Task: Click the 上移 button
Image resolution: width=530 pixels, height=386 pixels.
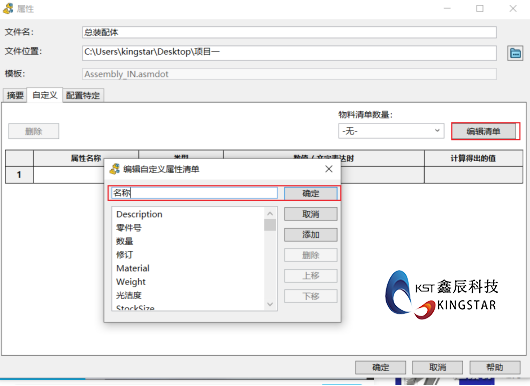Action: (x=311, y=276)
